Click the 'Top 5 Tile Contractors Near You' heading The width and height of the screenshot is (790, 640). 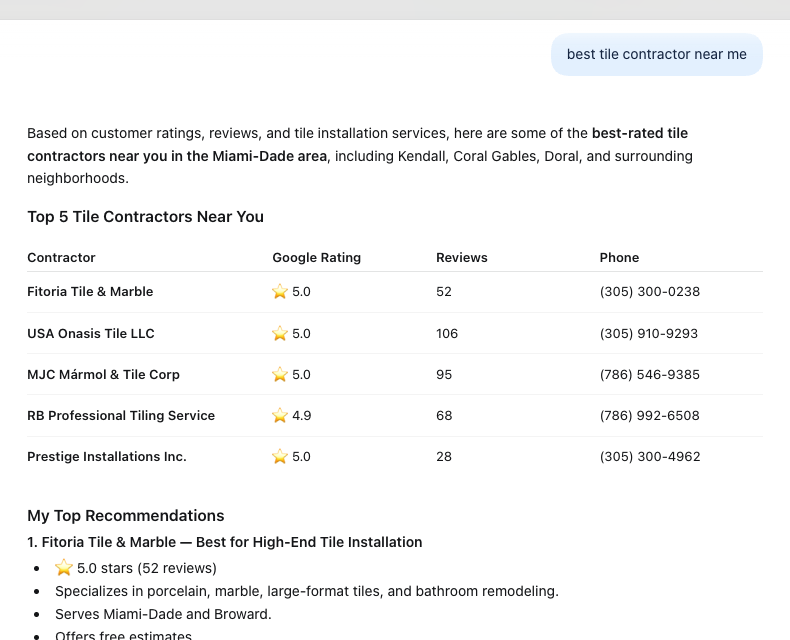(x=145, y=217)
